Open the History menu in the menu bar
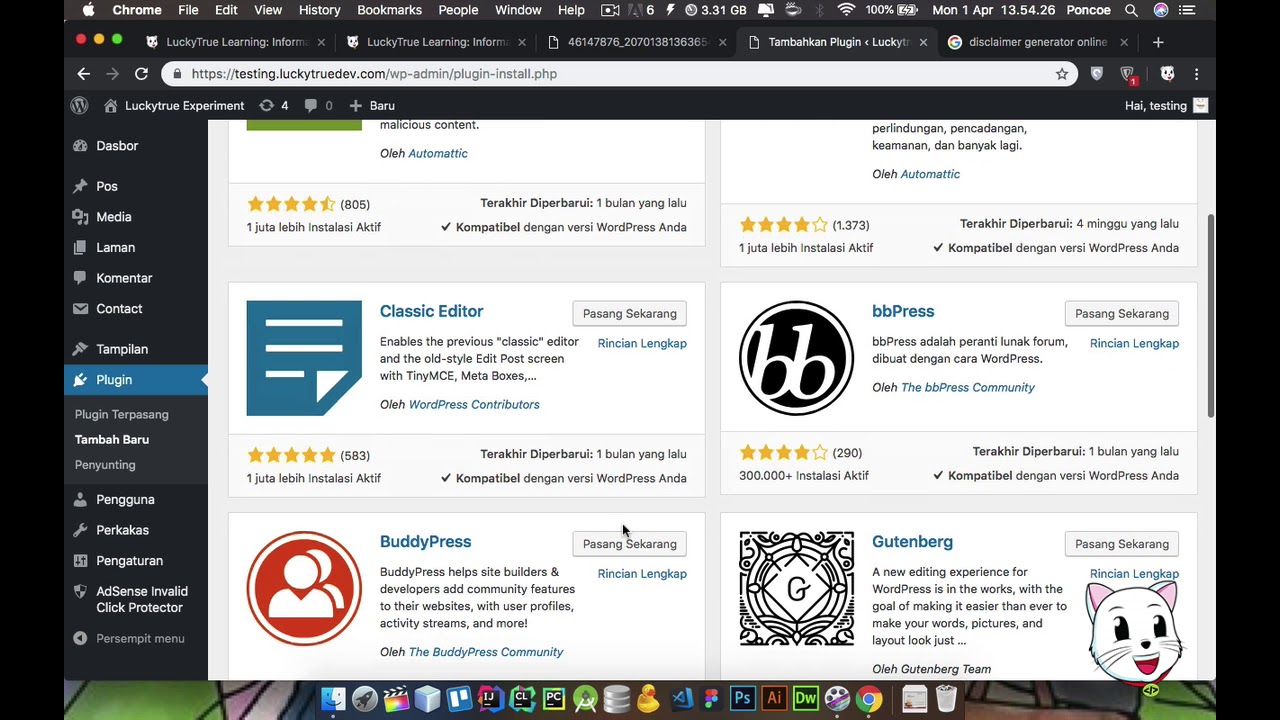The height and width of the screenshot is (720, 1280). tap(319, 10)
